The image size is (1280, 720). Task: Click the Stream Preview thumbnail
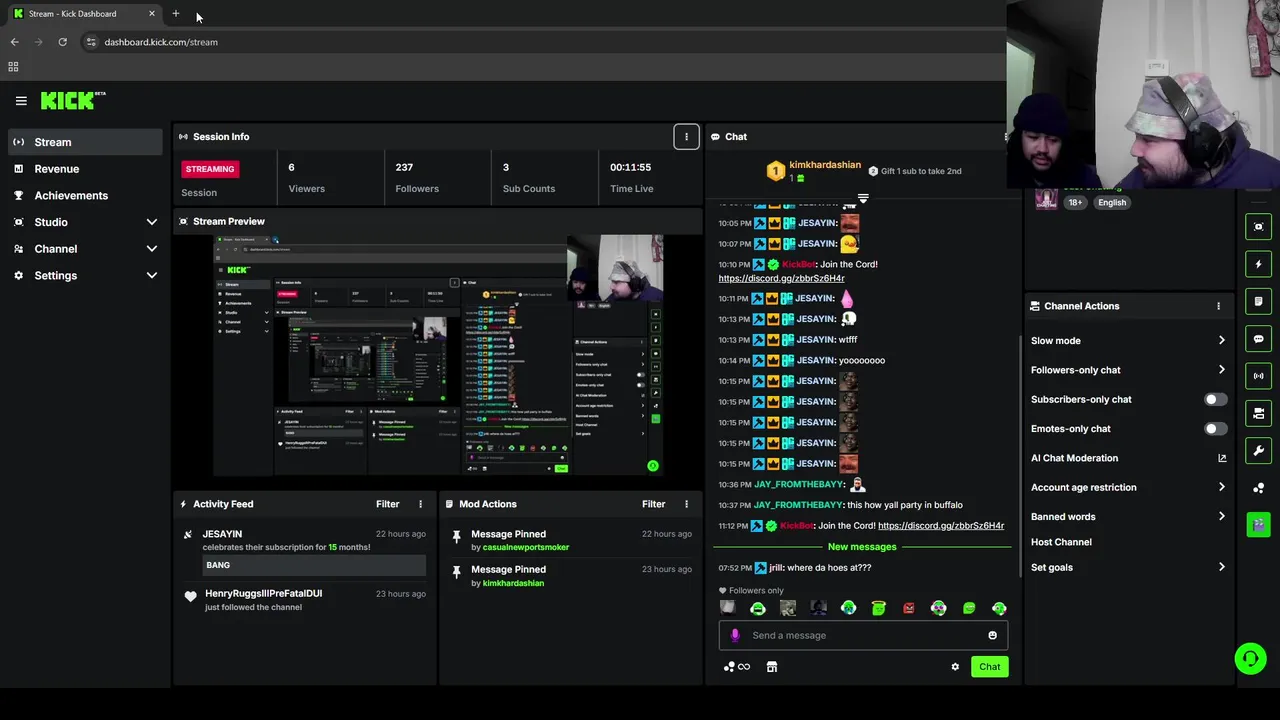click(438, 356)
